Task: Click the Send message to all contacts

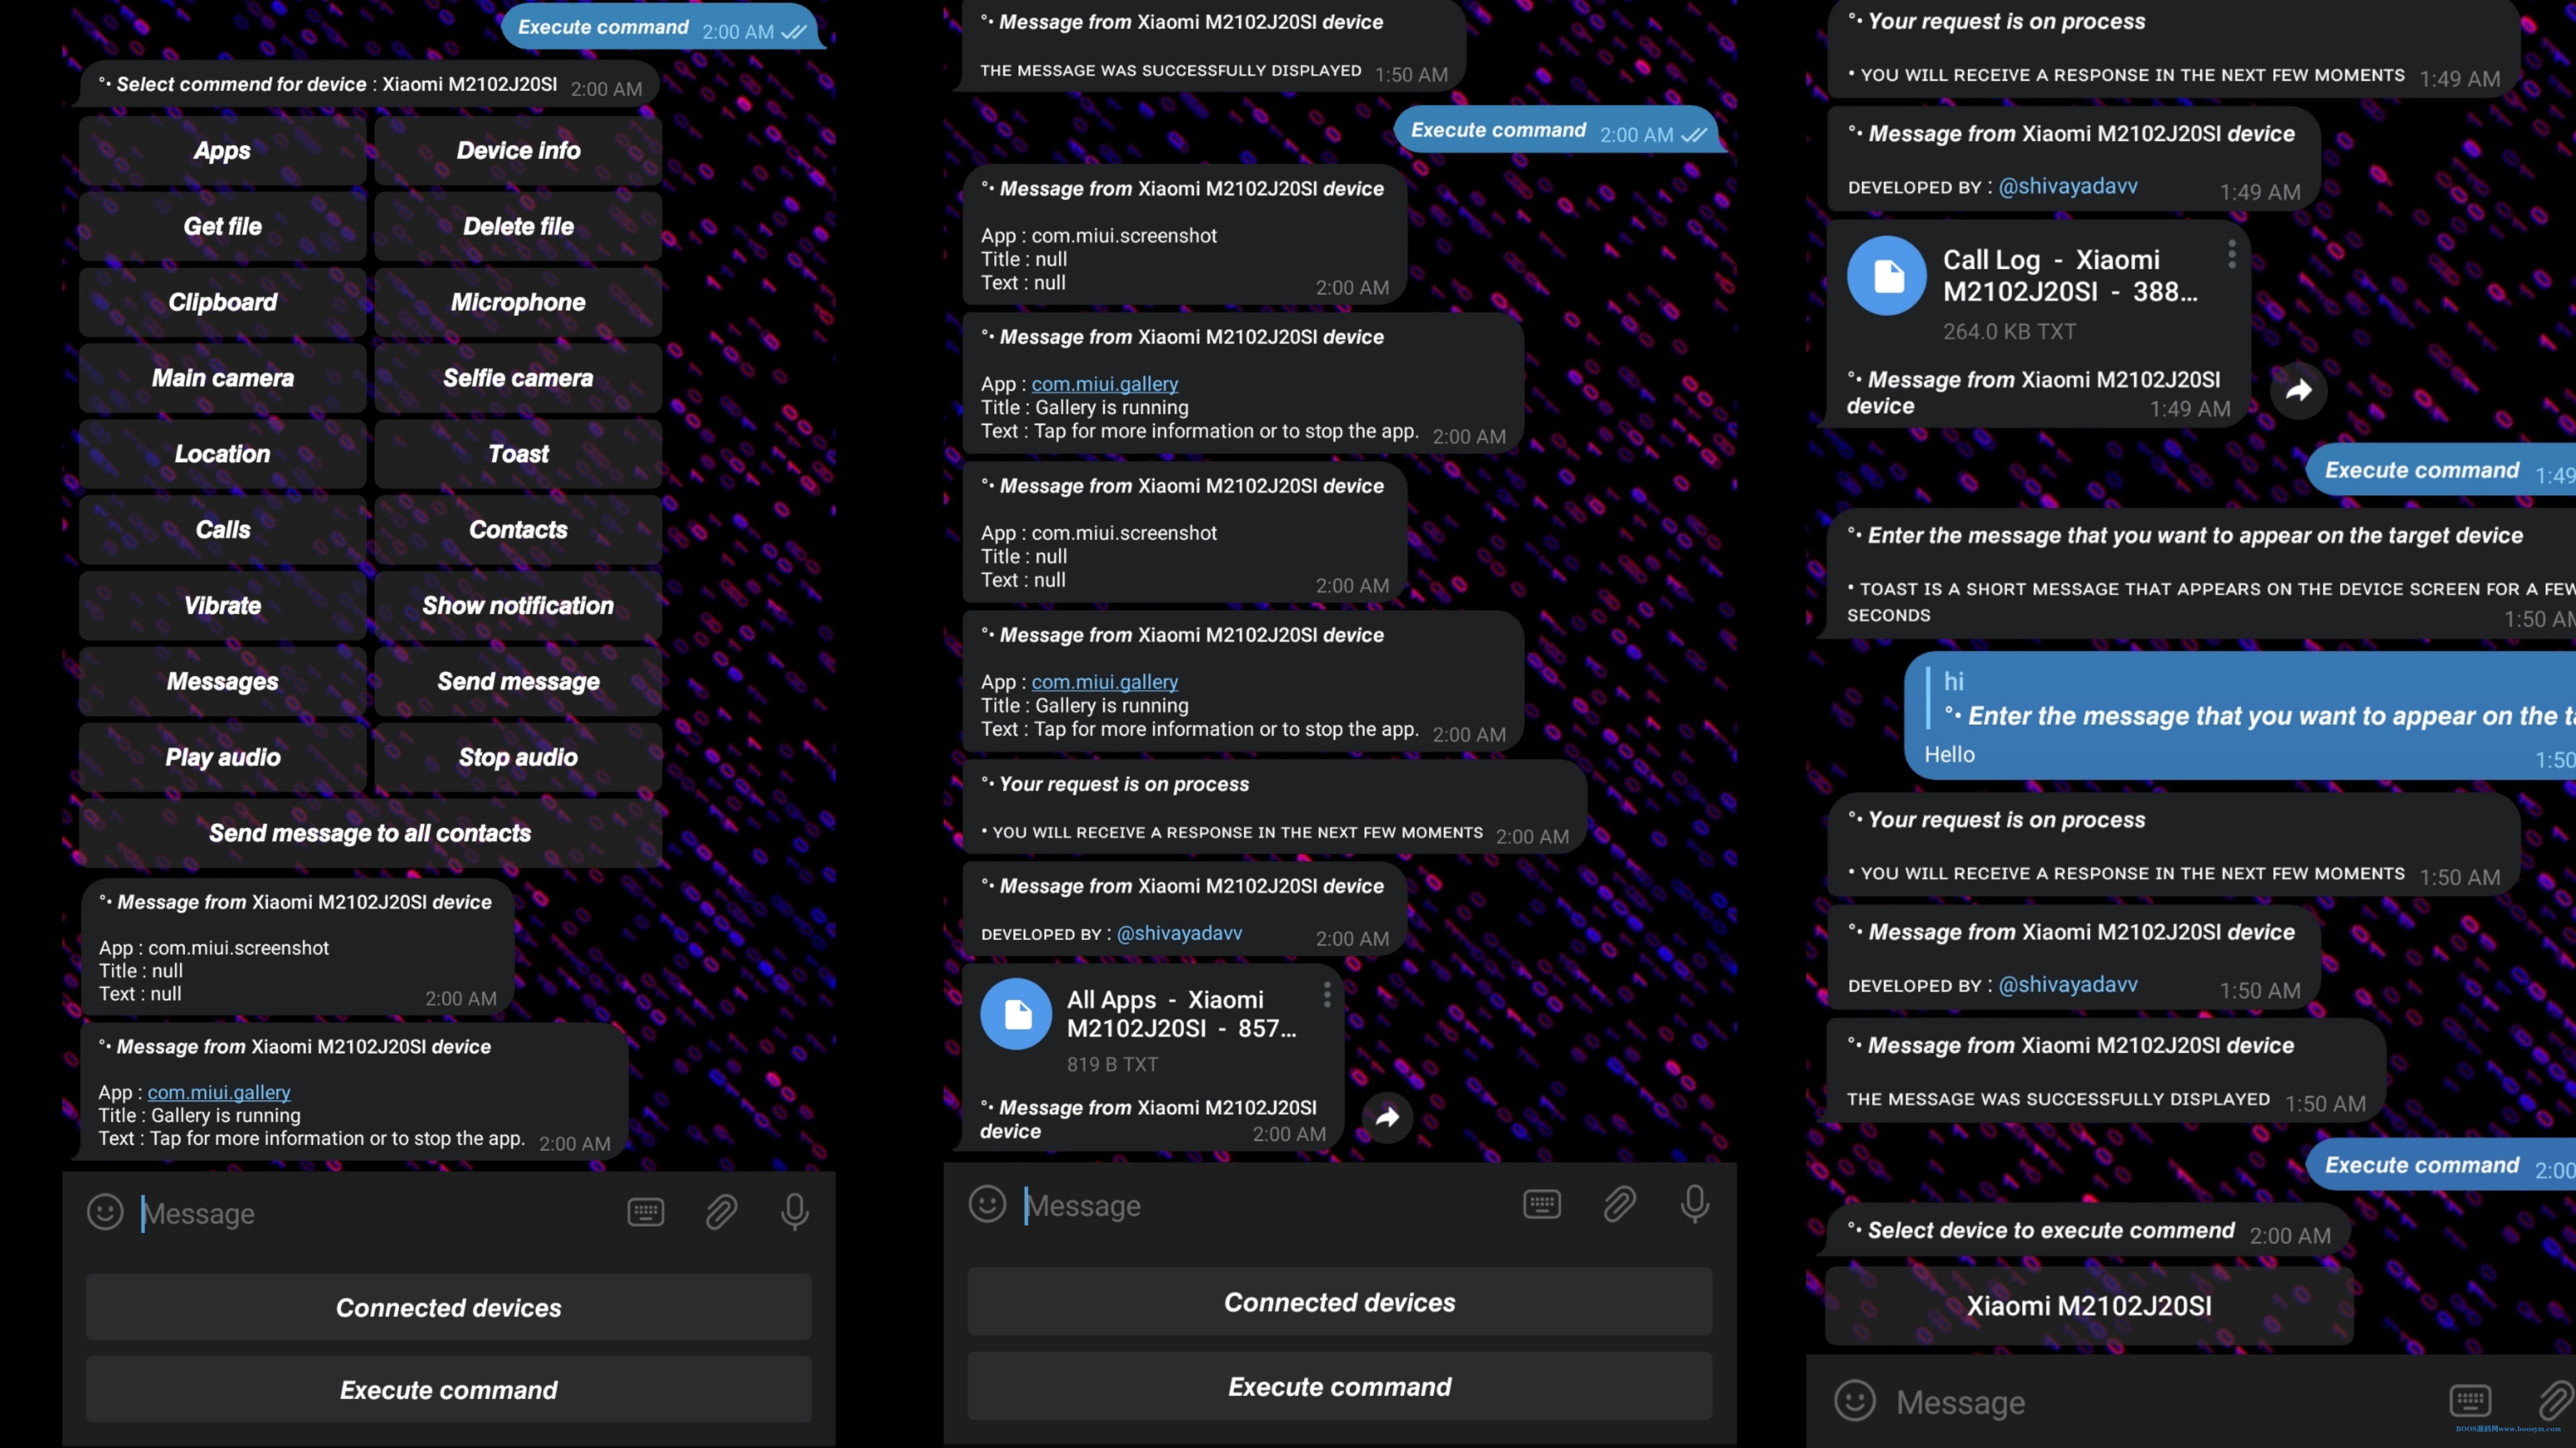Action: (x=370, y=833)
